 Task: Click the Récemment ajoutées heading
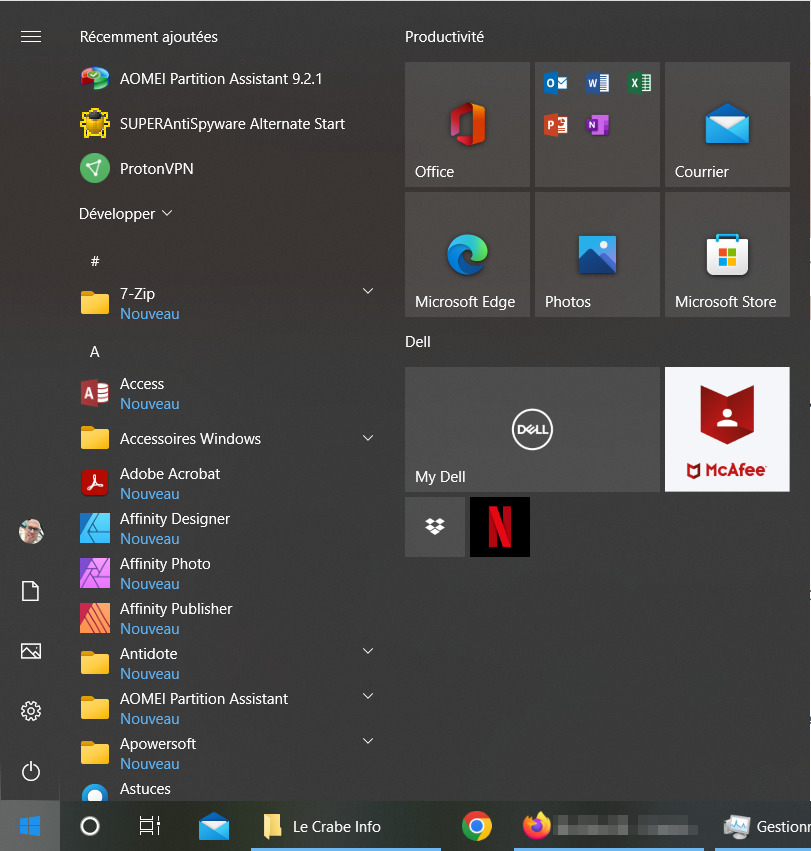149,37
